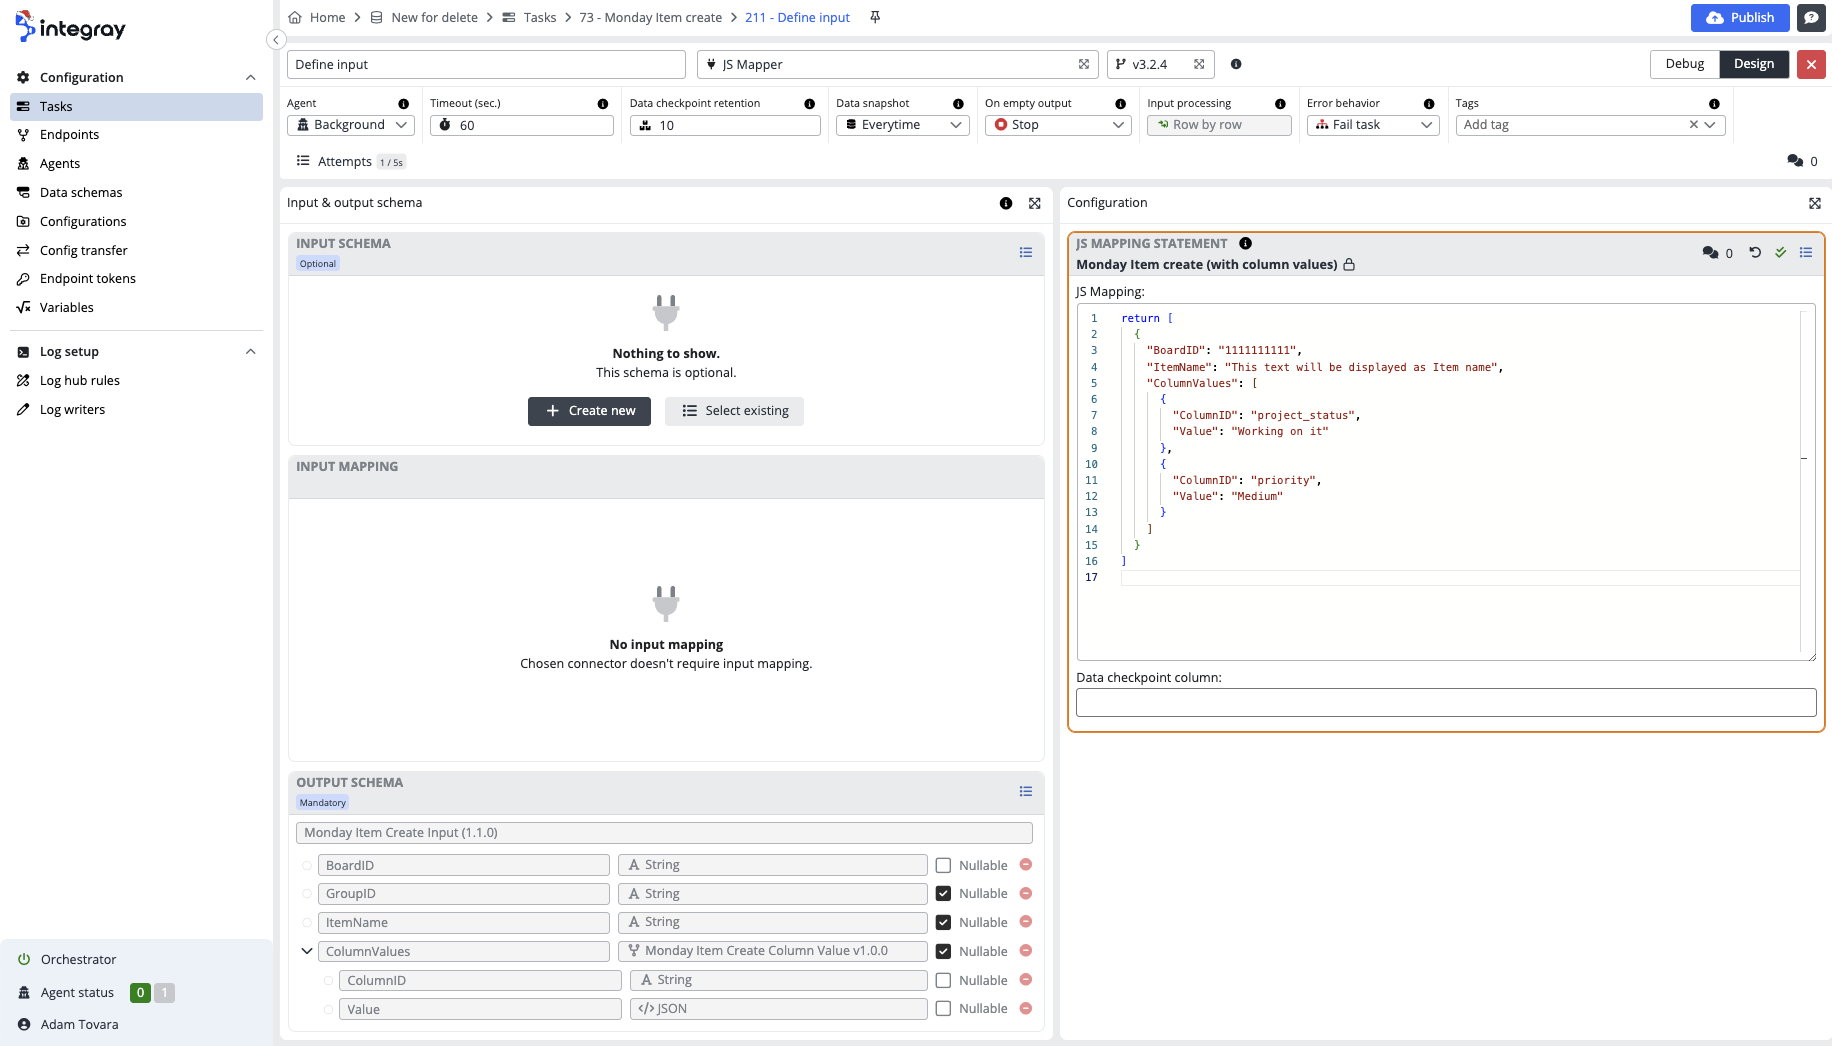Enable the Nullable checkbox for BoardID
The height and width of the screenshot is (1046, 1832).
click(943, 866)
